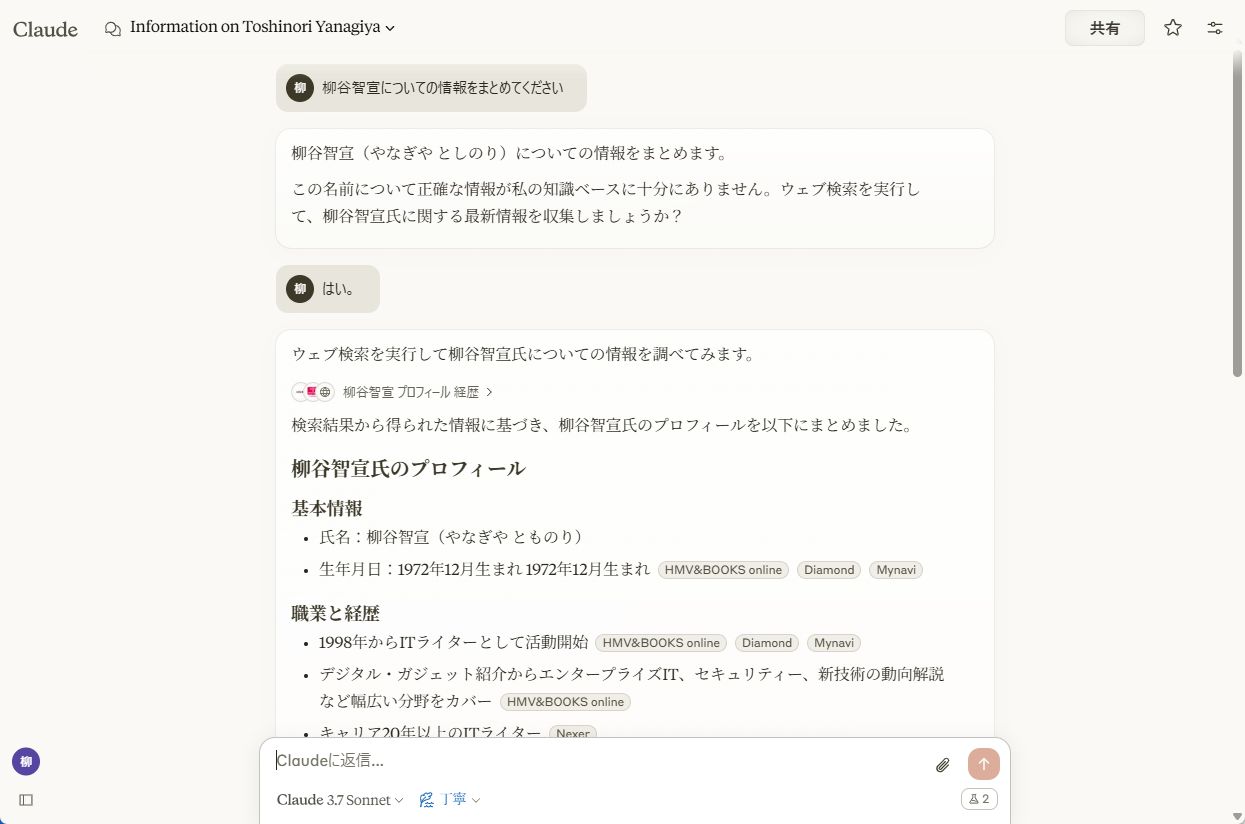Click the vertical page scrollbar thumb

1238,210
